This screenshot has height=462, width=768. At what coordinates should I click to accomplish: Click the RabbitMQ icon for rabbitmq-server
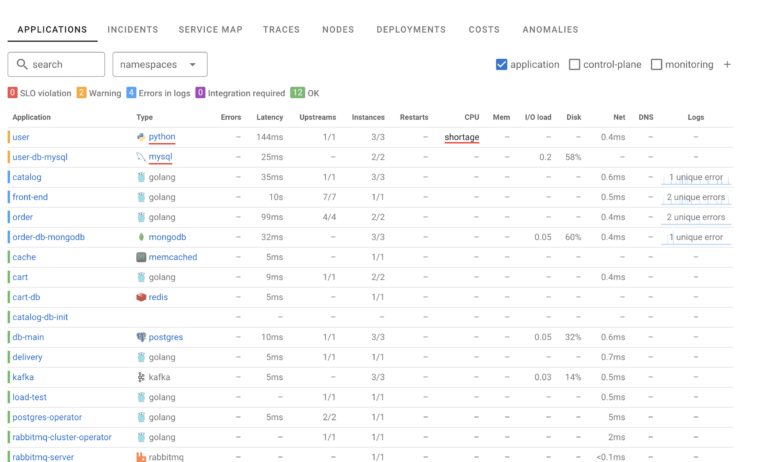[141, 457]
